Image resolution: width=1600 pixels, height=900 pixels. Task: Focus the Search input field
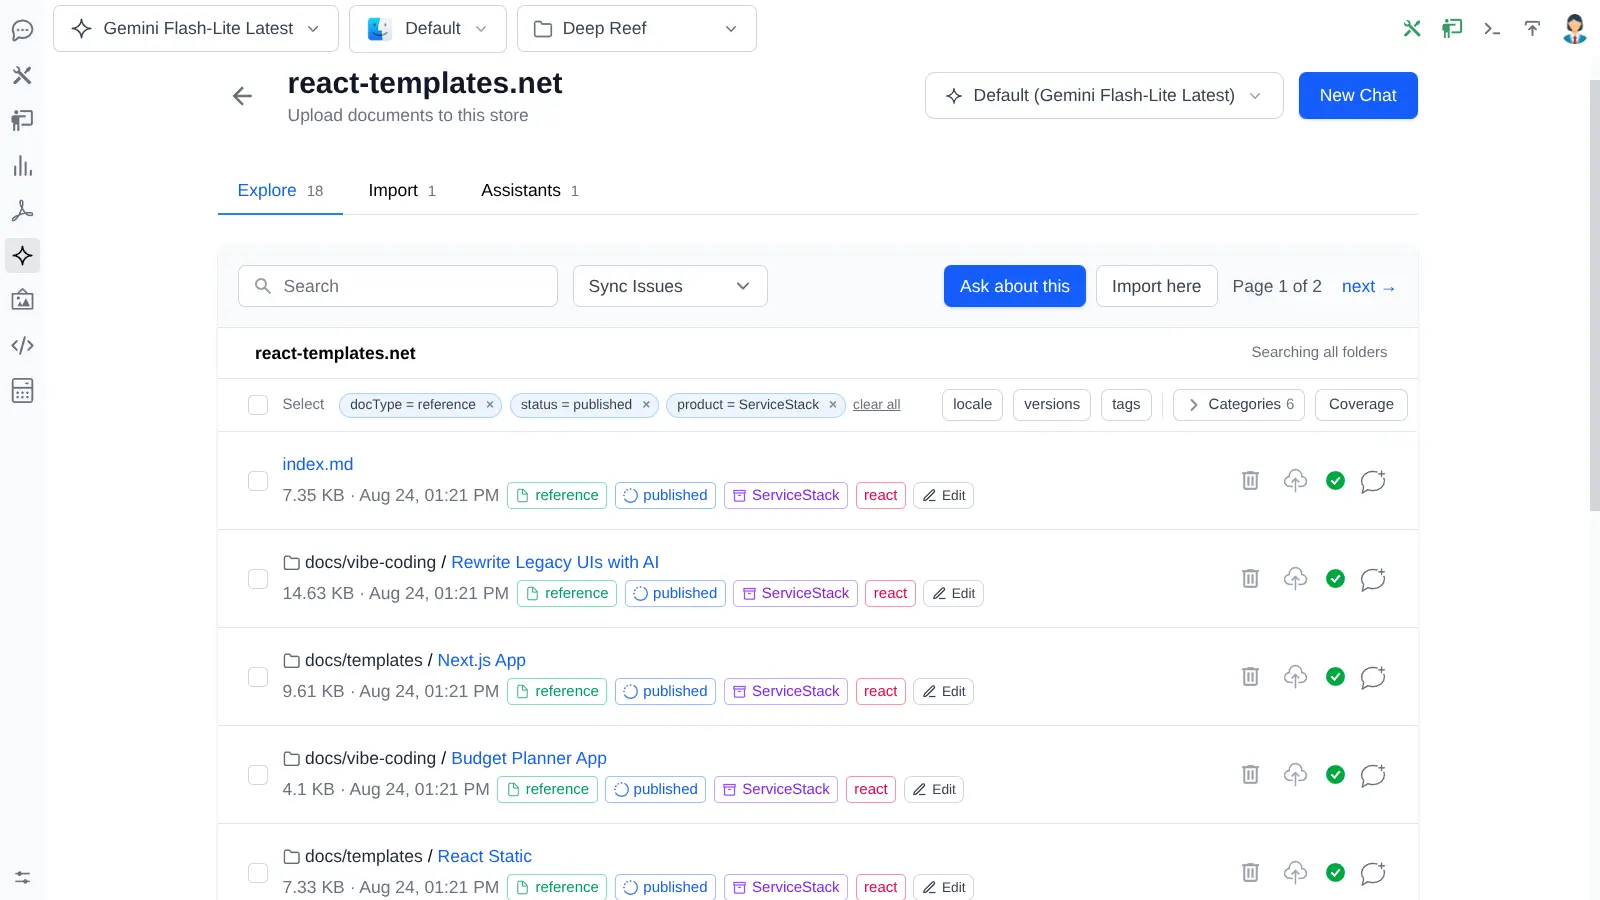[398, 286]
